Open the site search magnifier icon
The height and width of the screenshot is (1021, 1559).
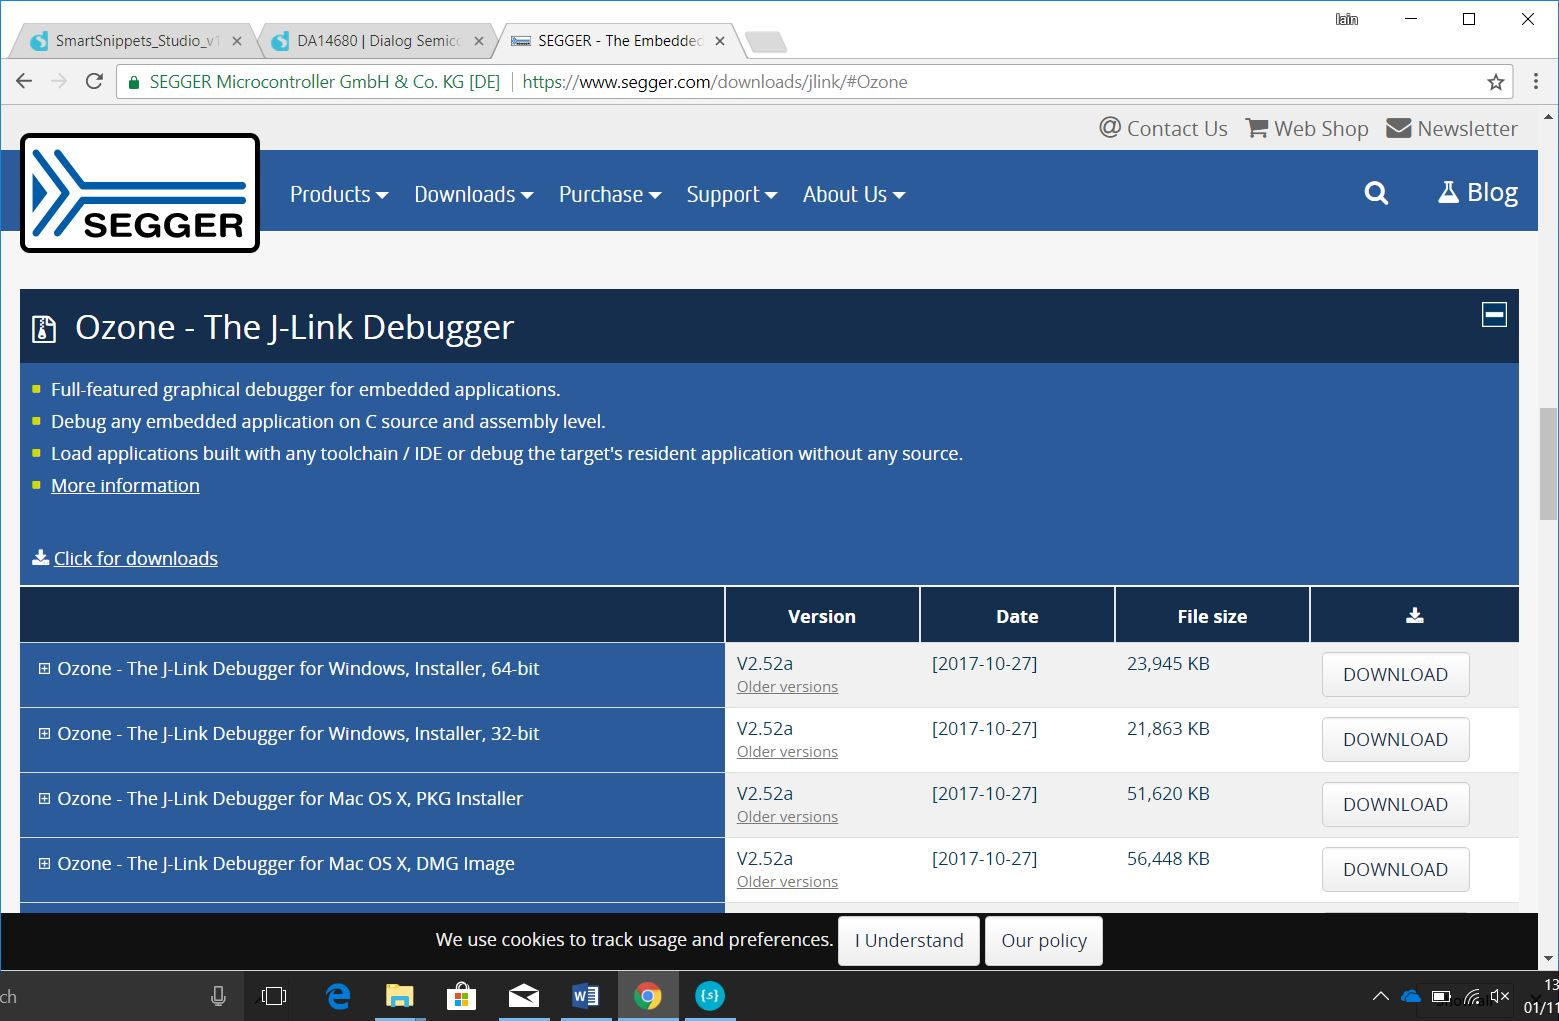(x=1376, y=193)
